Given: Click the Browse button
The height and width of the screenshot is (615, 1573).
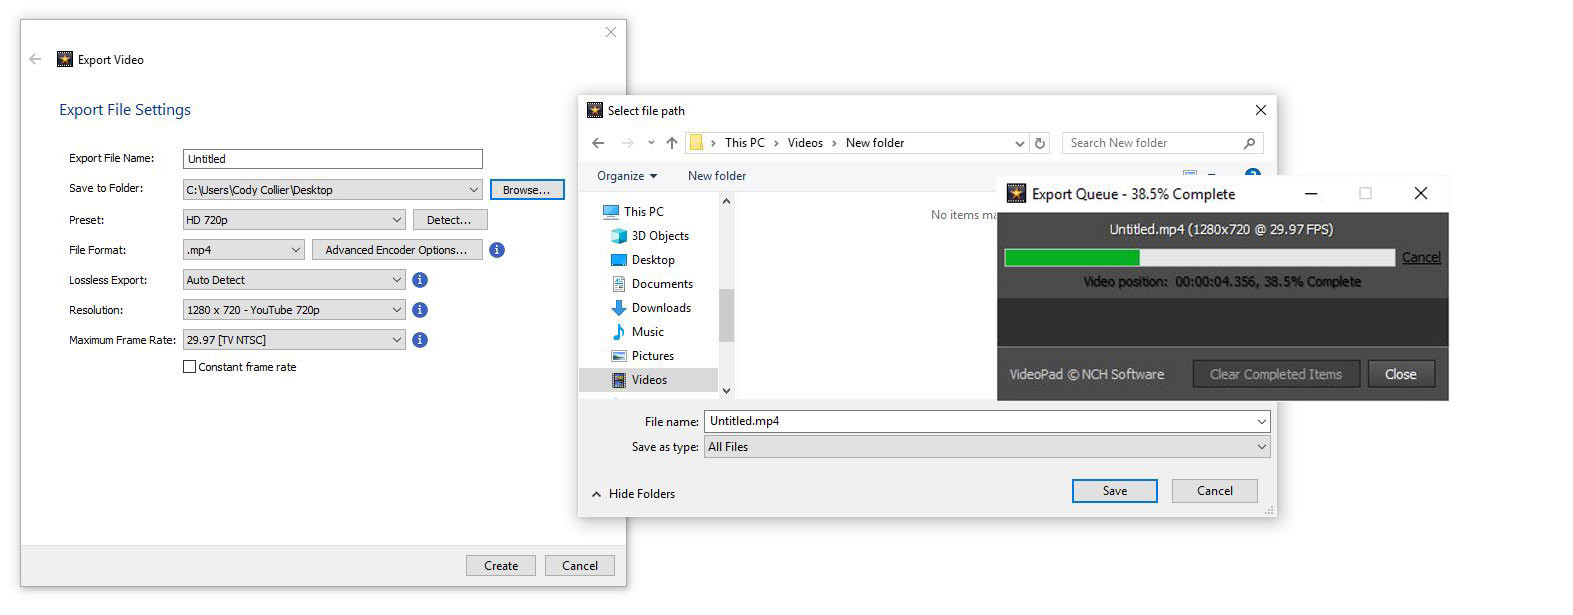Looking at the screenshot, I should pos(527,189).
